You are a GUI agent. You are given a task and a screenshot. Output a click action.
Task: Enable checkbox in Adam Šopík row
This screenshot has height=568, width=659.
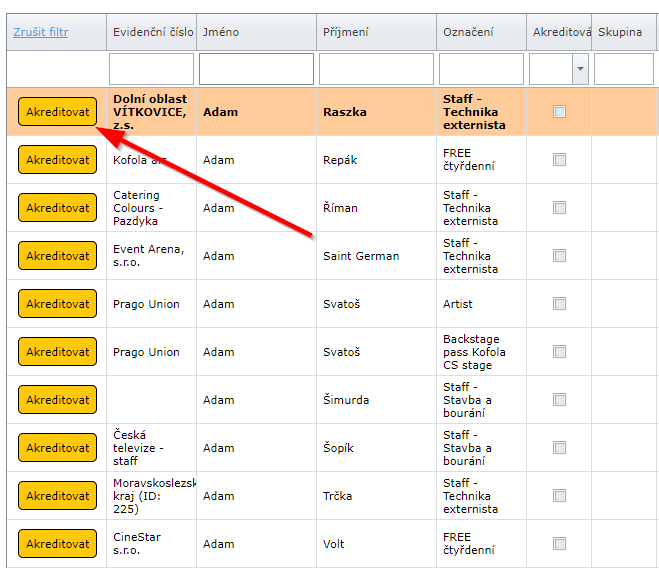click(559, 448)
